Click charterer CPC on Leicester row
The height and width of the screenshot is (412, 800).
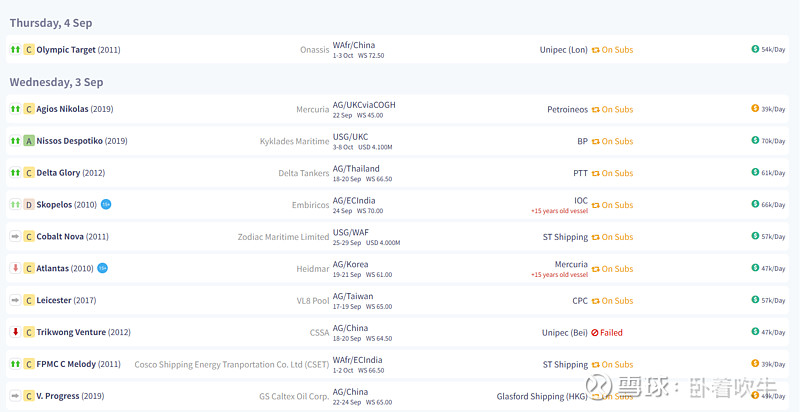click(x=580, y=301)
